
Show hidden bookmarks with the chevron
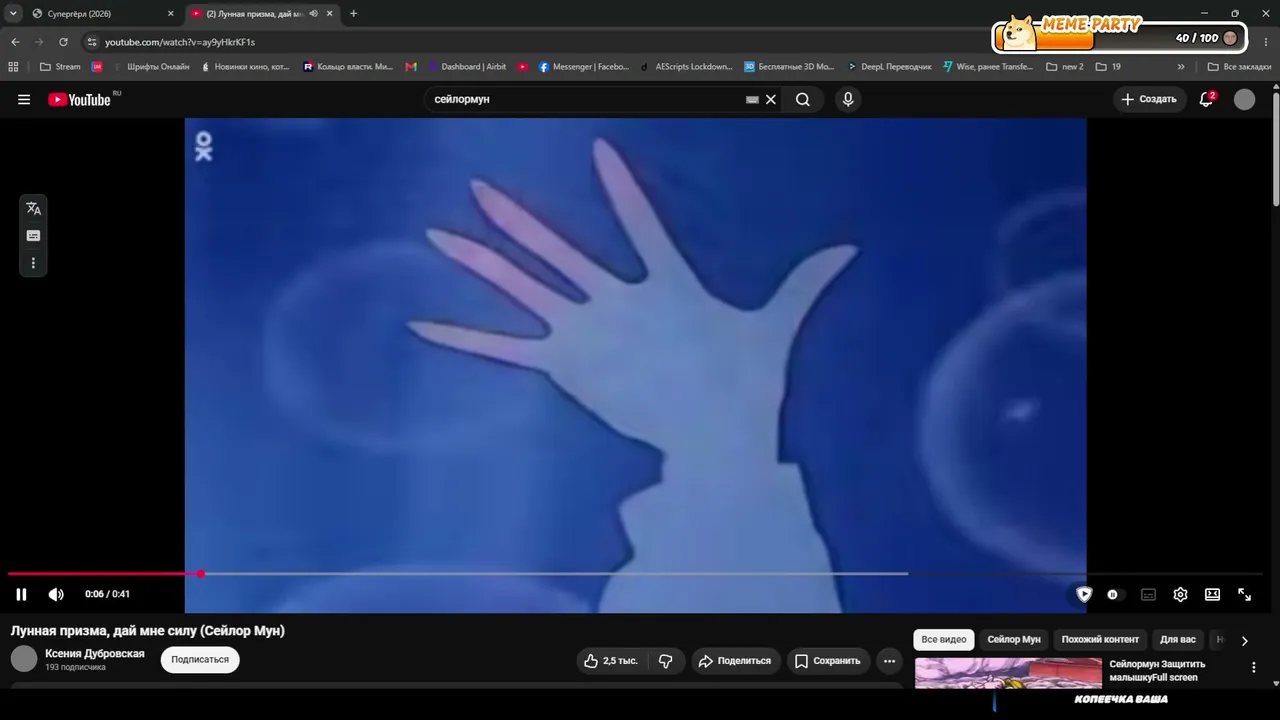tap(1181, 67)
